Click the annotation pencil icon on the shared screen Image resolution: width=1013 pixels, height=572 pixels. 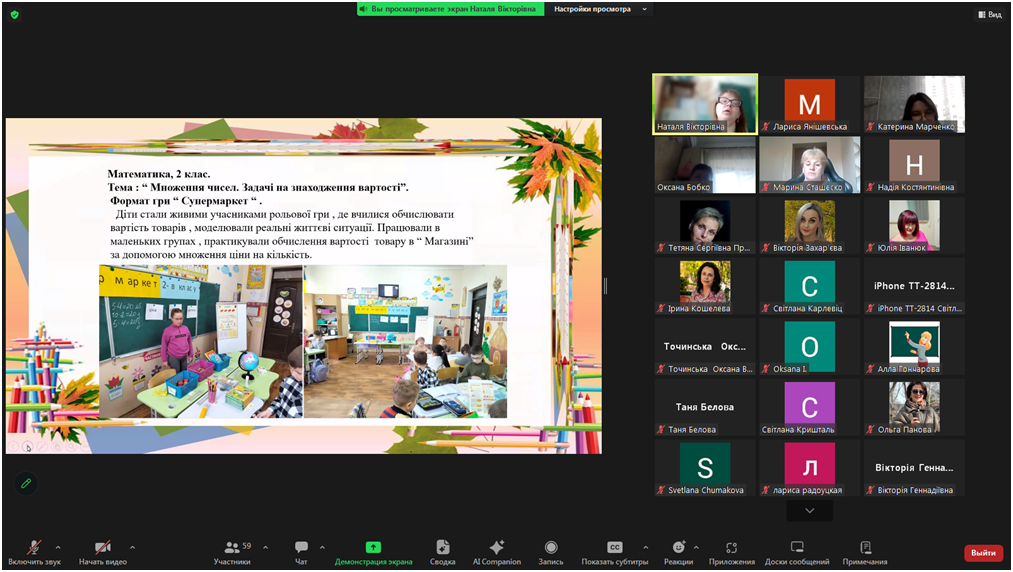point(26,483)
